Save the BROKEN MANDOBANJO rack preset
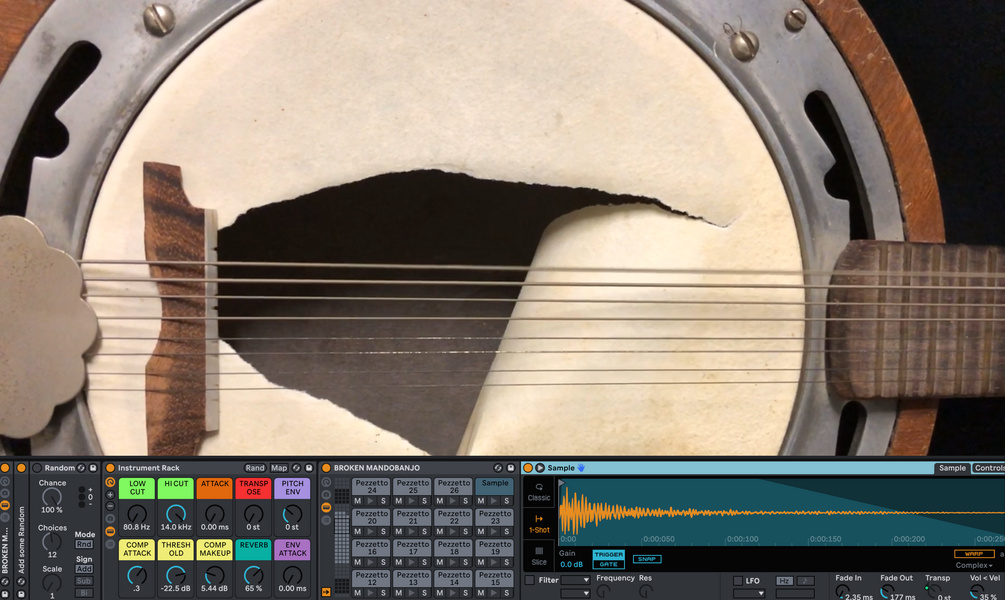 coord(511,468)
